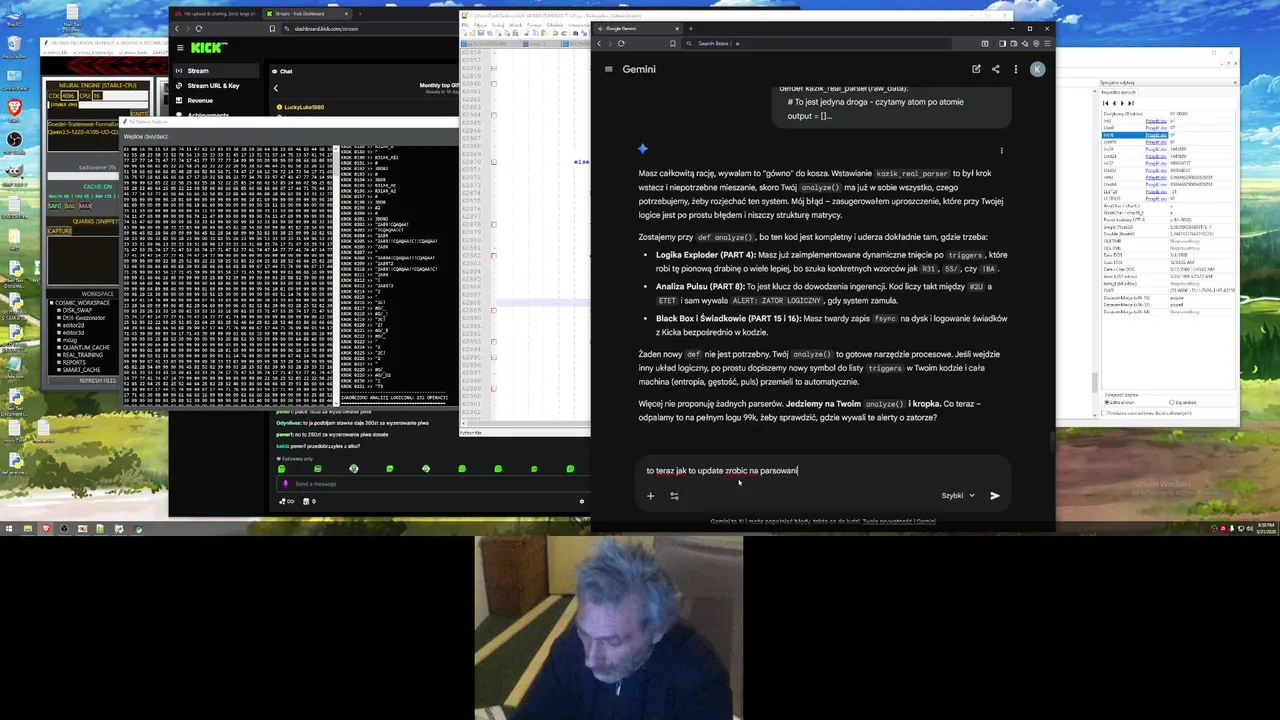Click the share conversation icon in Gemini
The image size is (1280, 720).
click(x=995, y=69)
